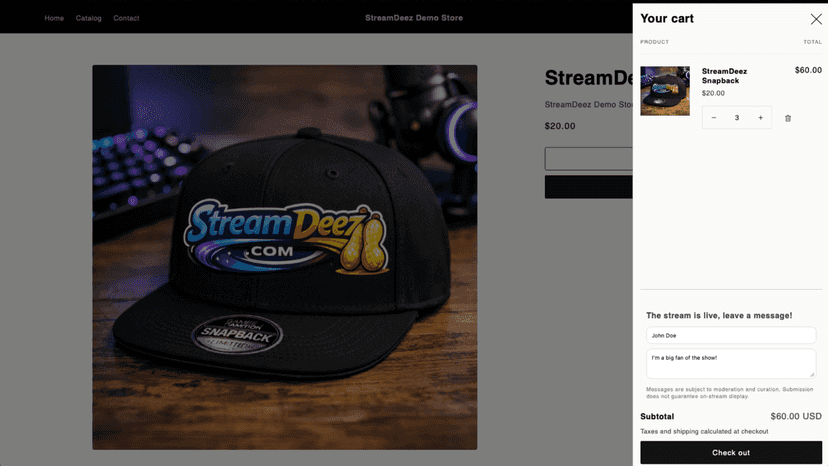This screenshot has width=828, height=466.
Task: Click the $60.00 USD subtotal amount
Action: [x=796, y=416]
